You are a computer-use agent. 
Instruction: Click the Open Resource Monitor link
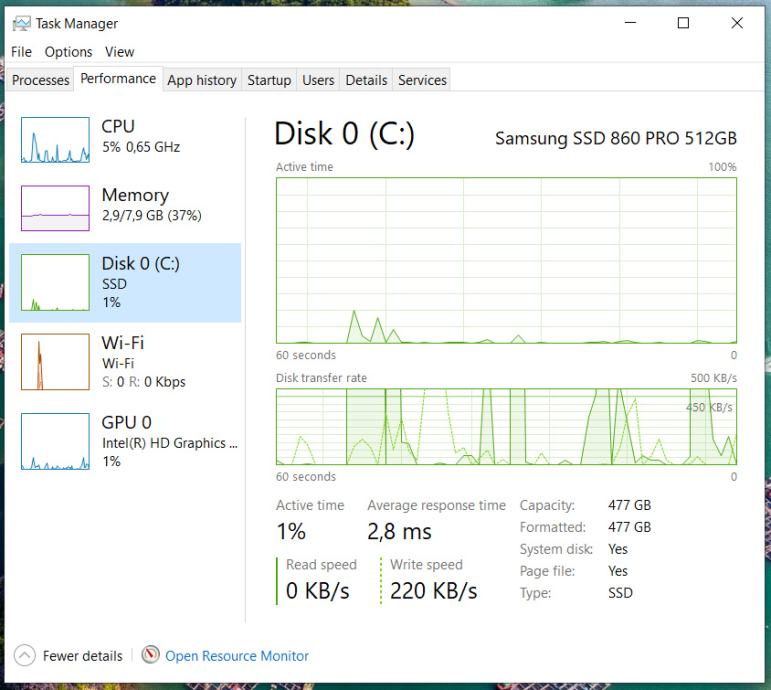tap(237, 656)
